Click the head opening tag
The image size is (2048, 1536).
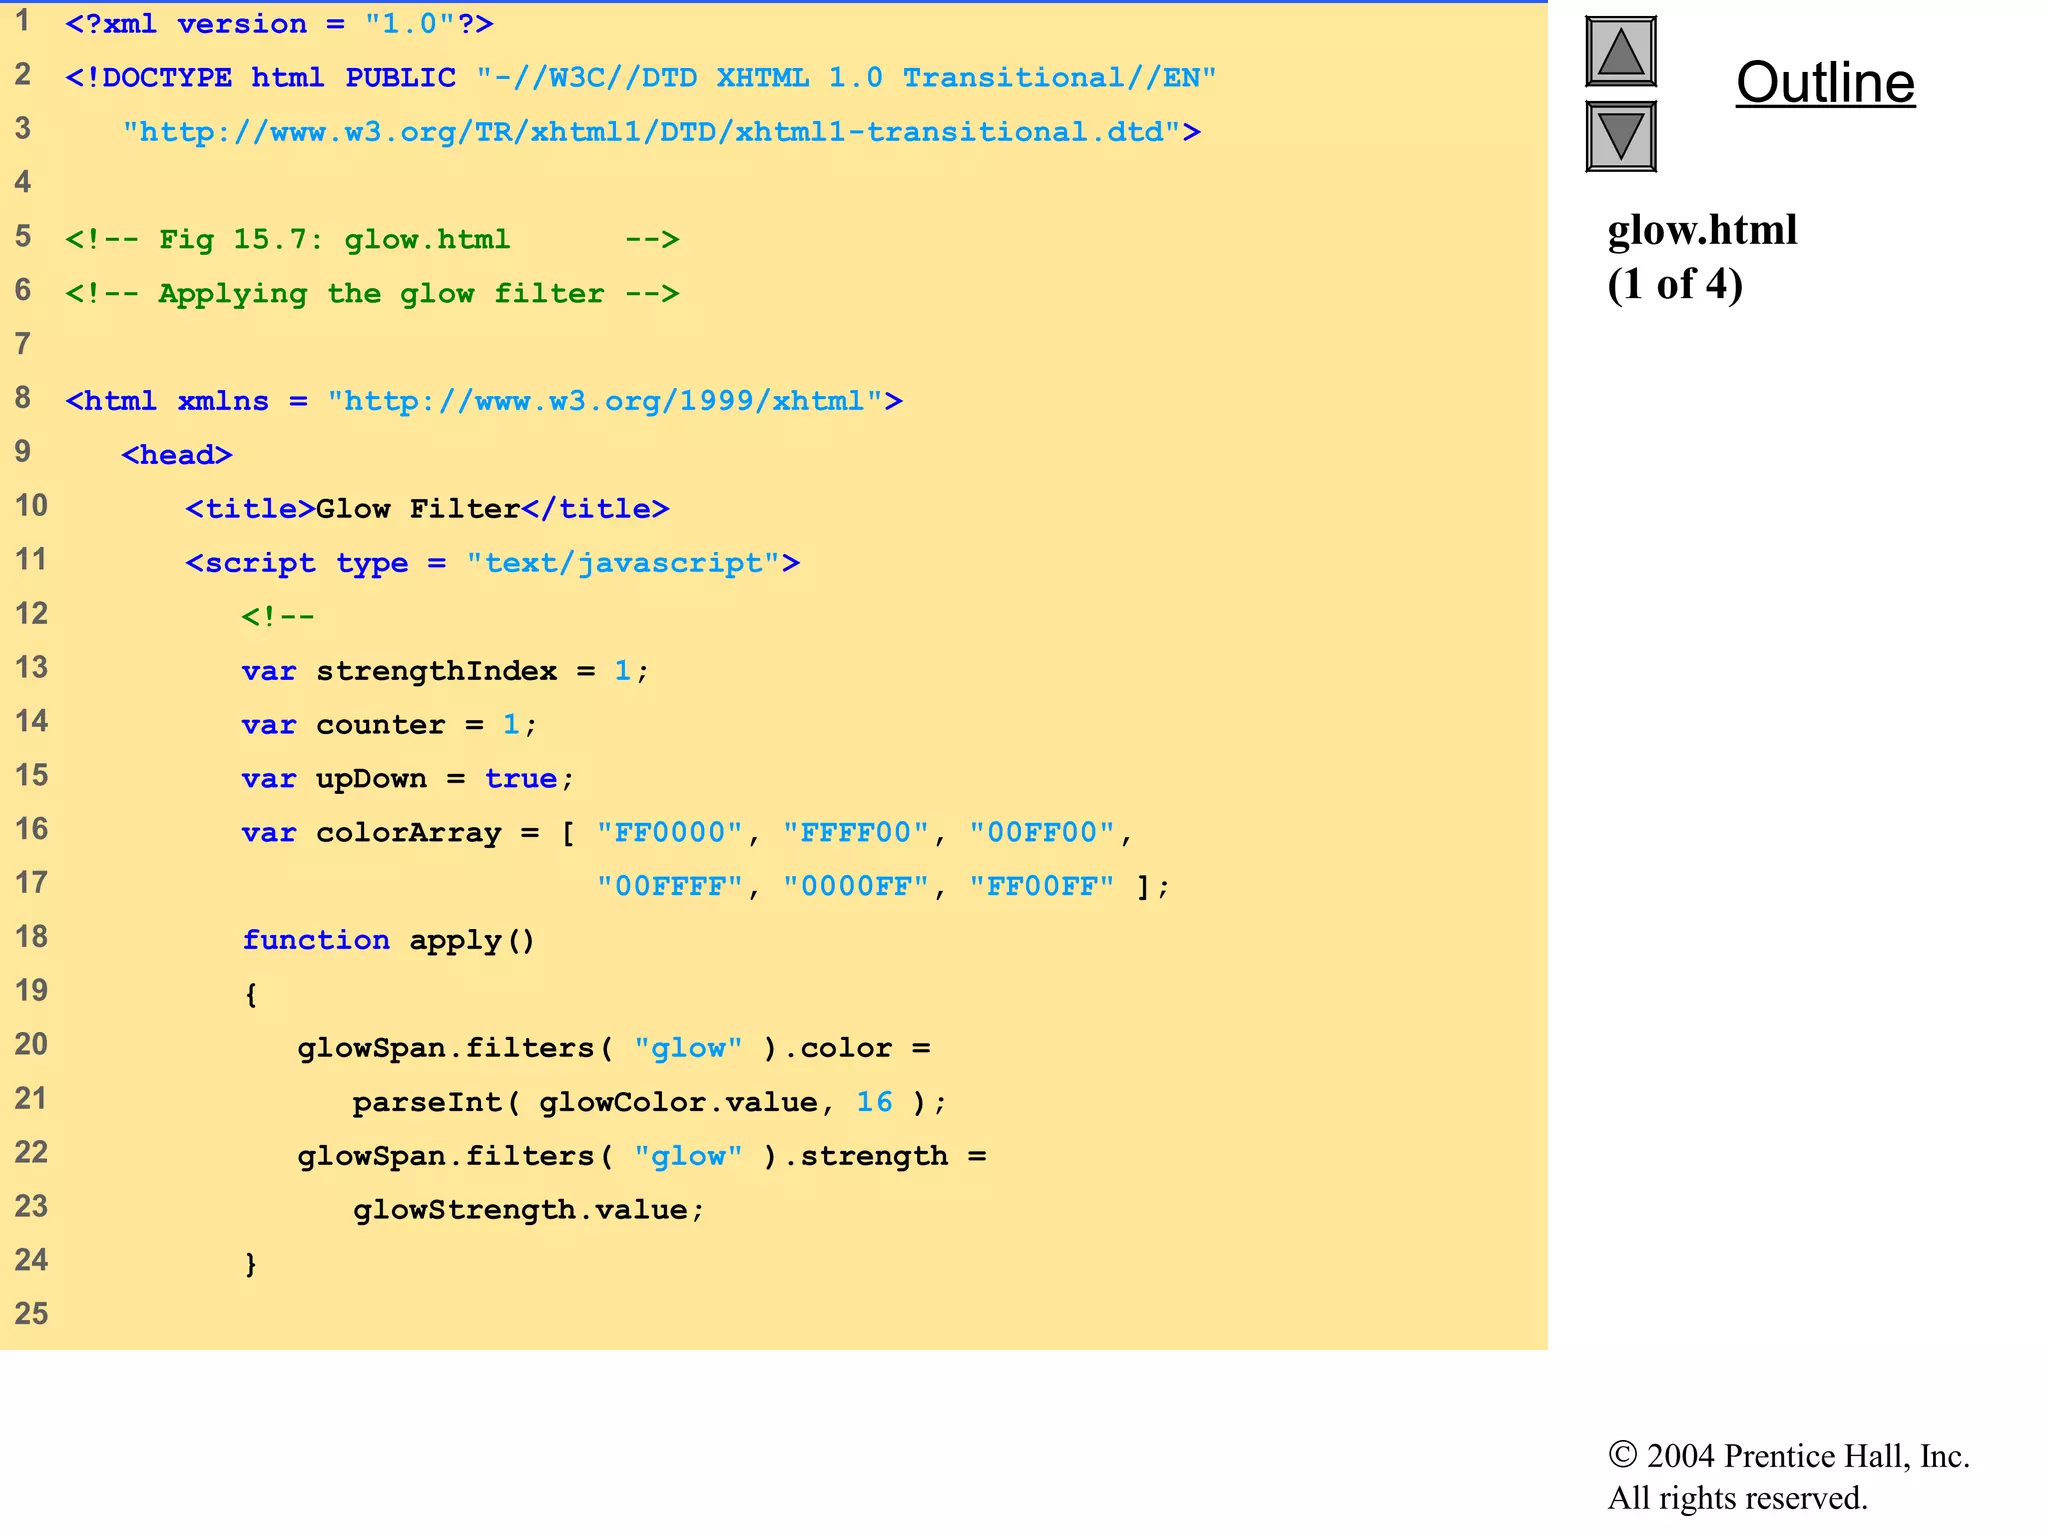click(177, 455)
